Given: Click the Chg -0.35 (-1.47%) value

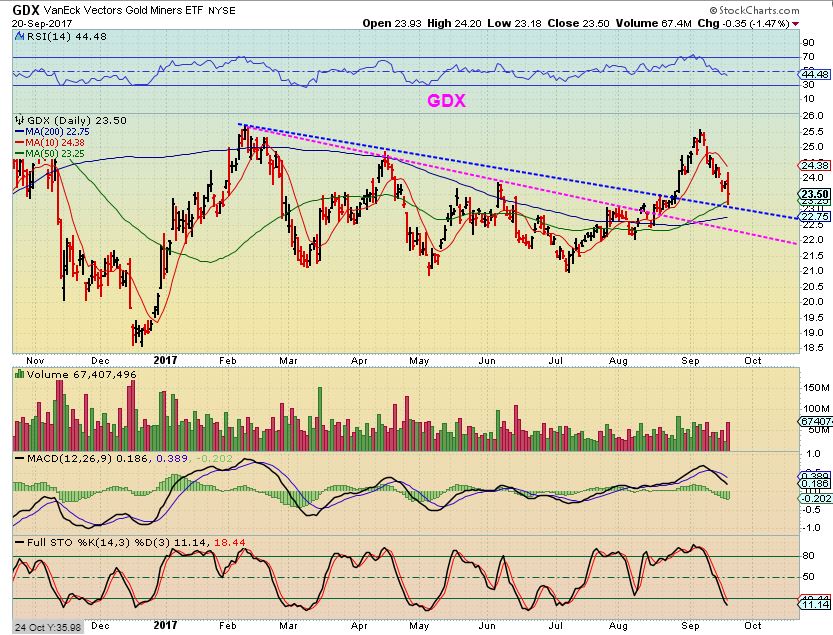Looking at the screenshot, I should pyautogui.click(x=744, y=23).
